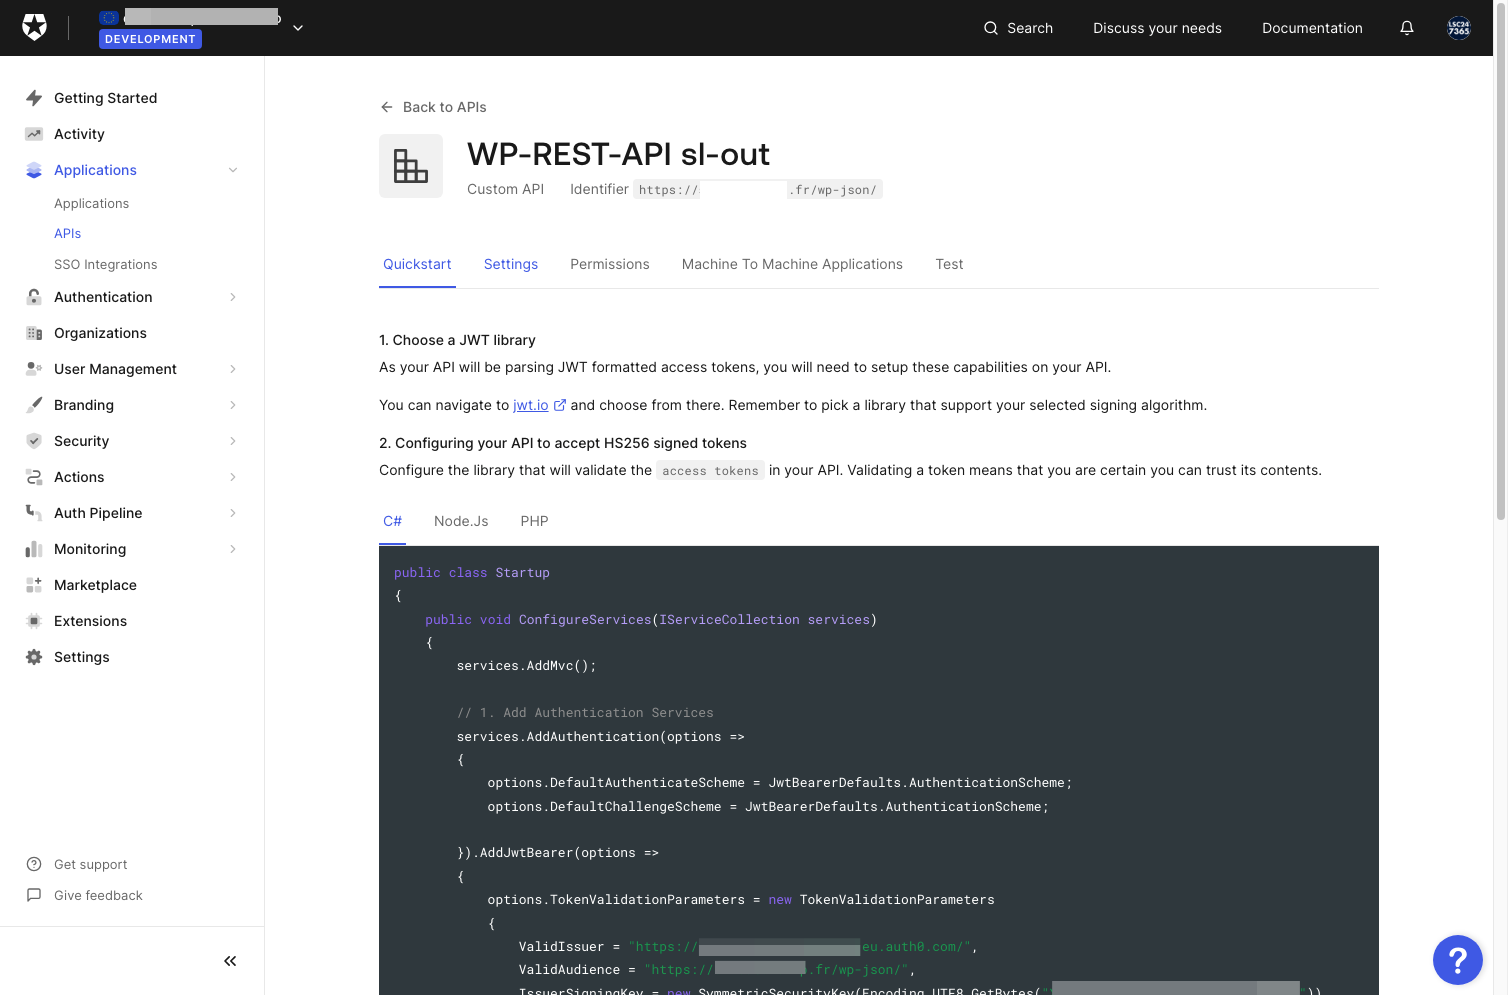Collapse the sidebar with the double-chevron icon

[230, 961]
